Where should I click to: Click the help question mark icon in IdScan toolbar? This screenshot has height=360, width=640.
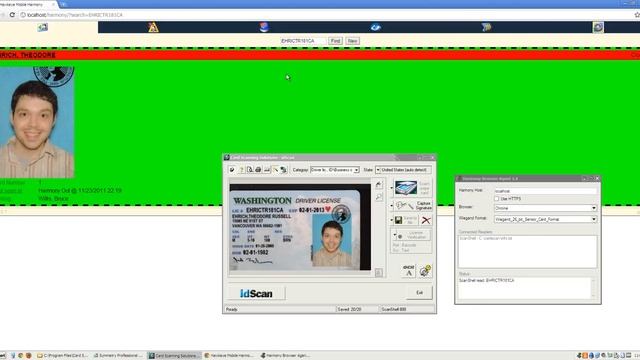[241, 169]
